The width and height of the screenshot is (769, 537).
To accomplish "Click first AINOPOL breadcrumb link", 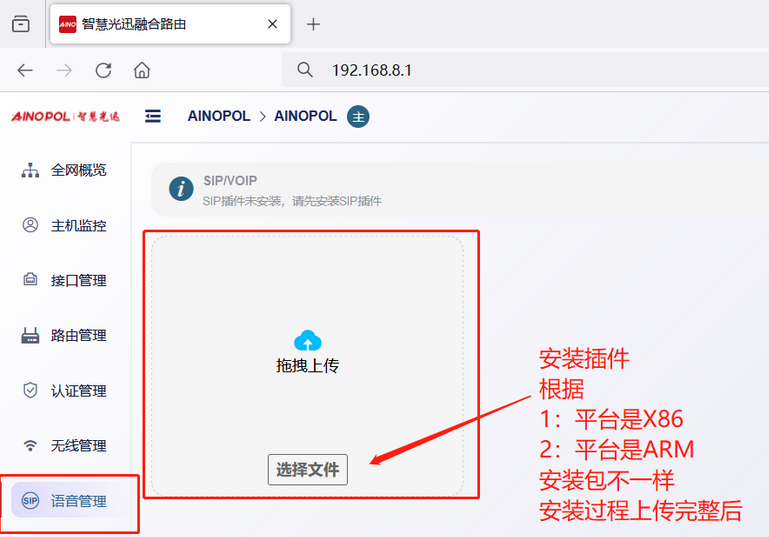I will tap(219, 116).
